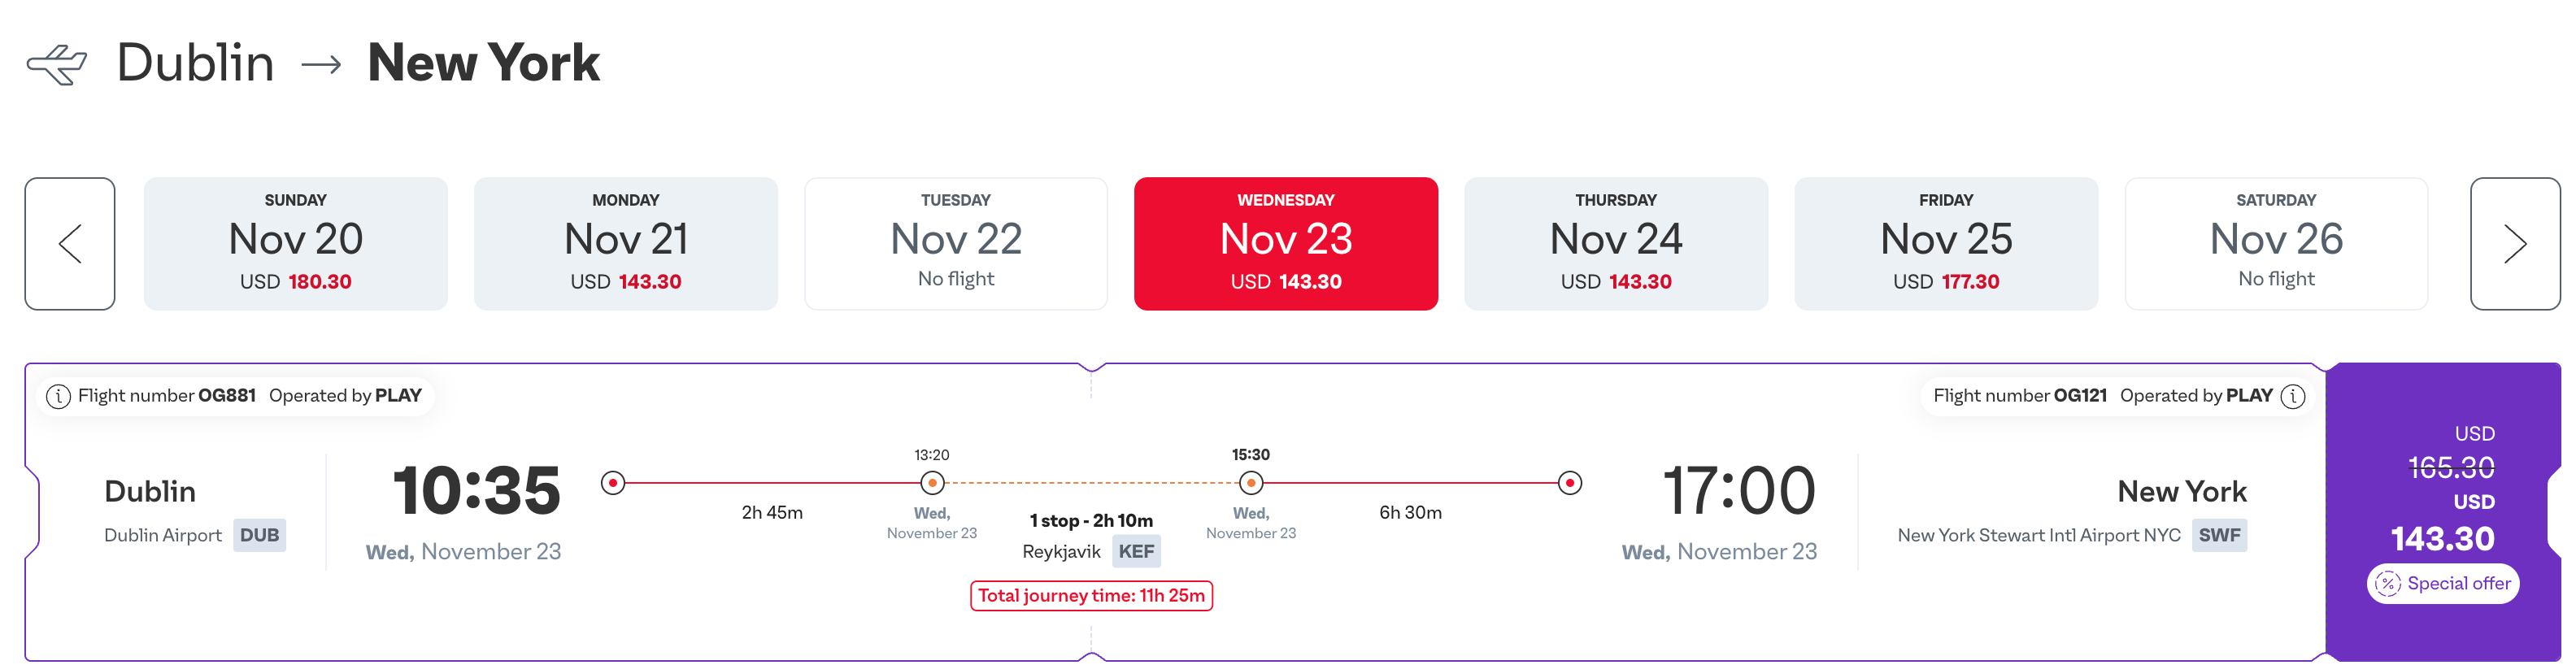The height and width of the screenshot is (665, 2576).
Task: Click the KEF stopover airport code
Action: pos(1136,551)
